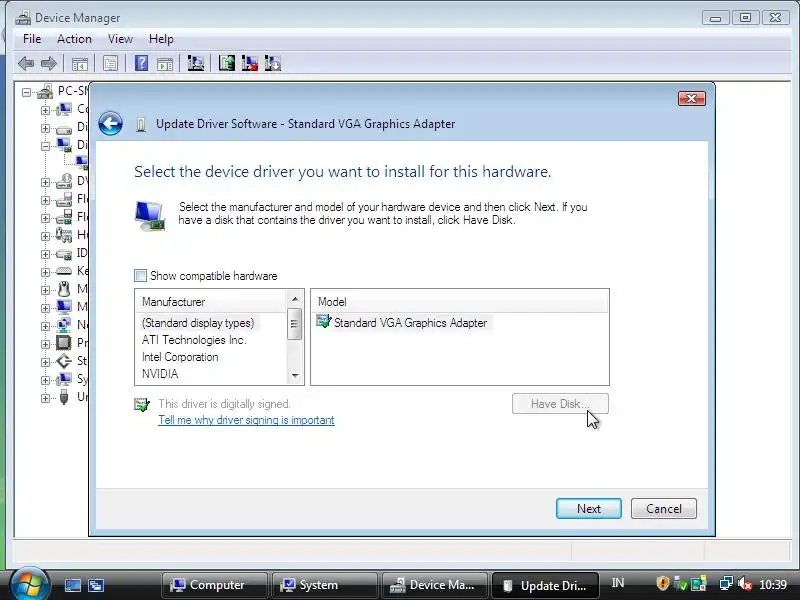Click the Forward arrow in Device Manager toolbar
The height and width of the screenshot is (600, 800).
[x=49, y=64]
